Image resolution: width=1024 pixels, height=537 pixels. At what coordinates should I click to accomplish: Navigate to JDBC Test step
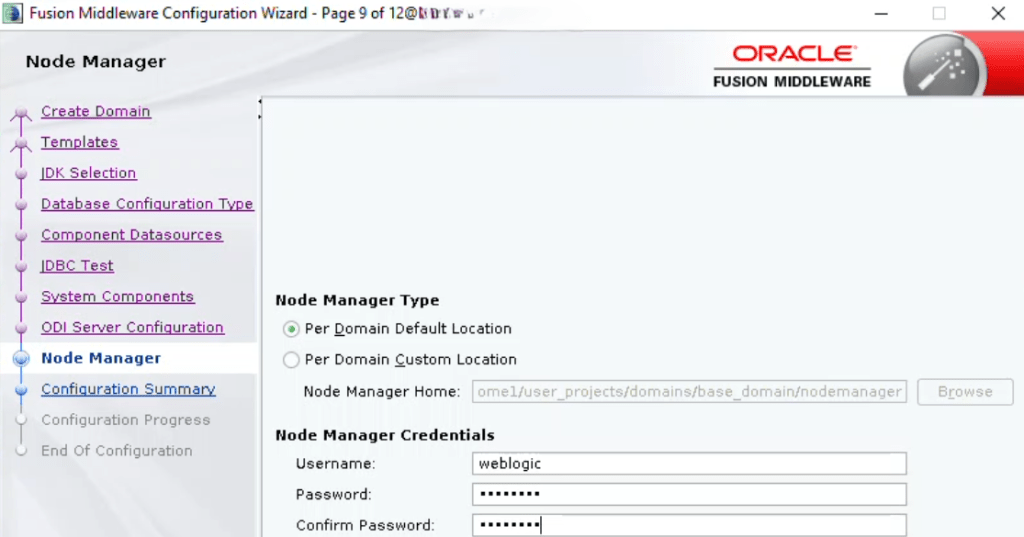point(77,266)
